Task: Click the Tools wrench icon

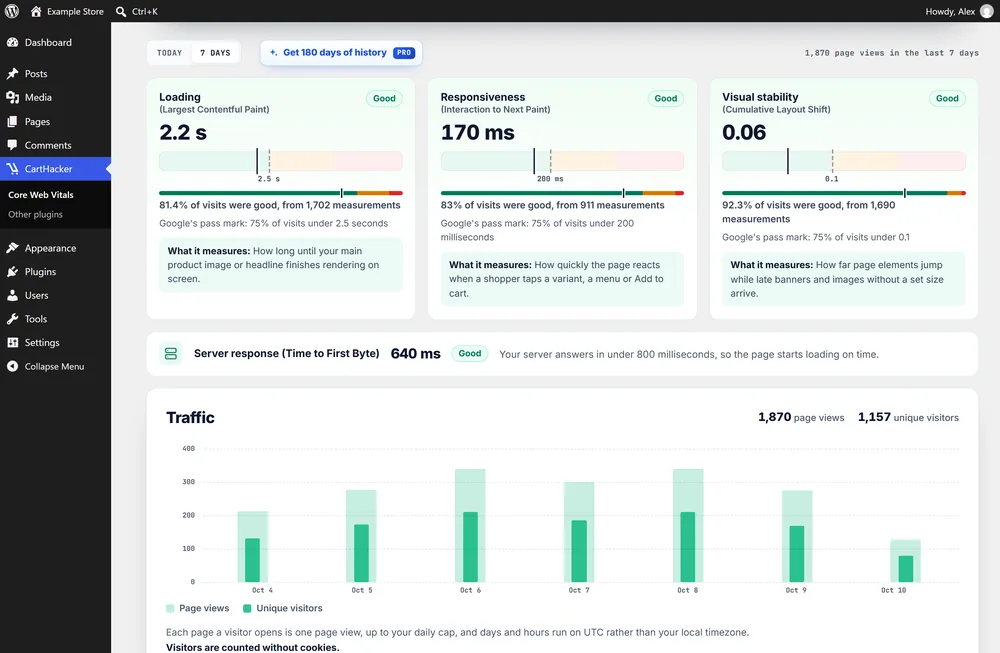Action: [x=12, y=319]
